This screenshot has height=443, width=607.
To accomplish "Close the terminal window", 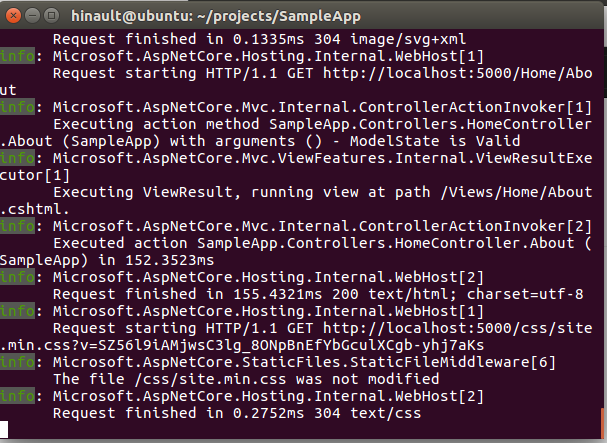I will coord(14,15).
